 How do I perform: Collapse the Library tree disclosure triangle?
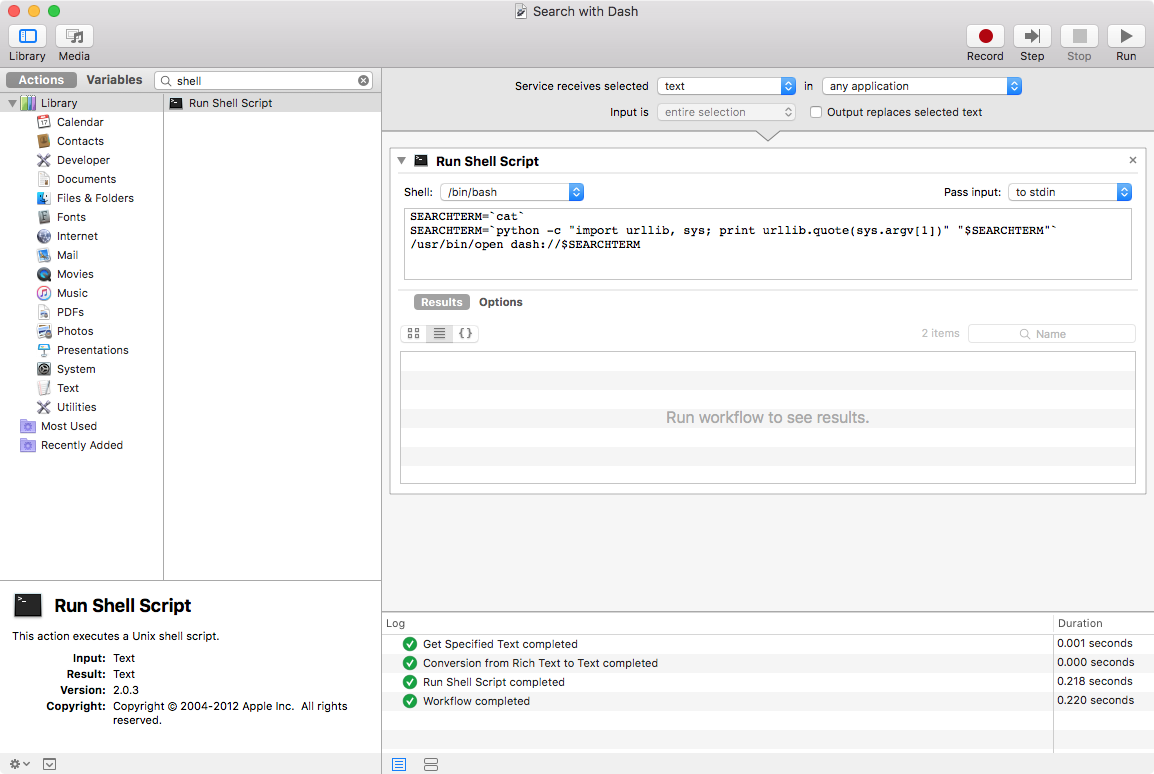click(x=12, y=104)
